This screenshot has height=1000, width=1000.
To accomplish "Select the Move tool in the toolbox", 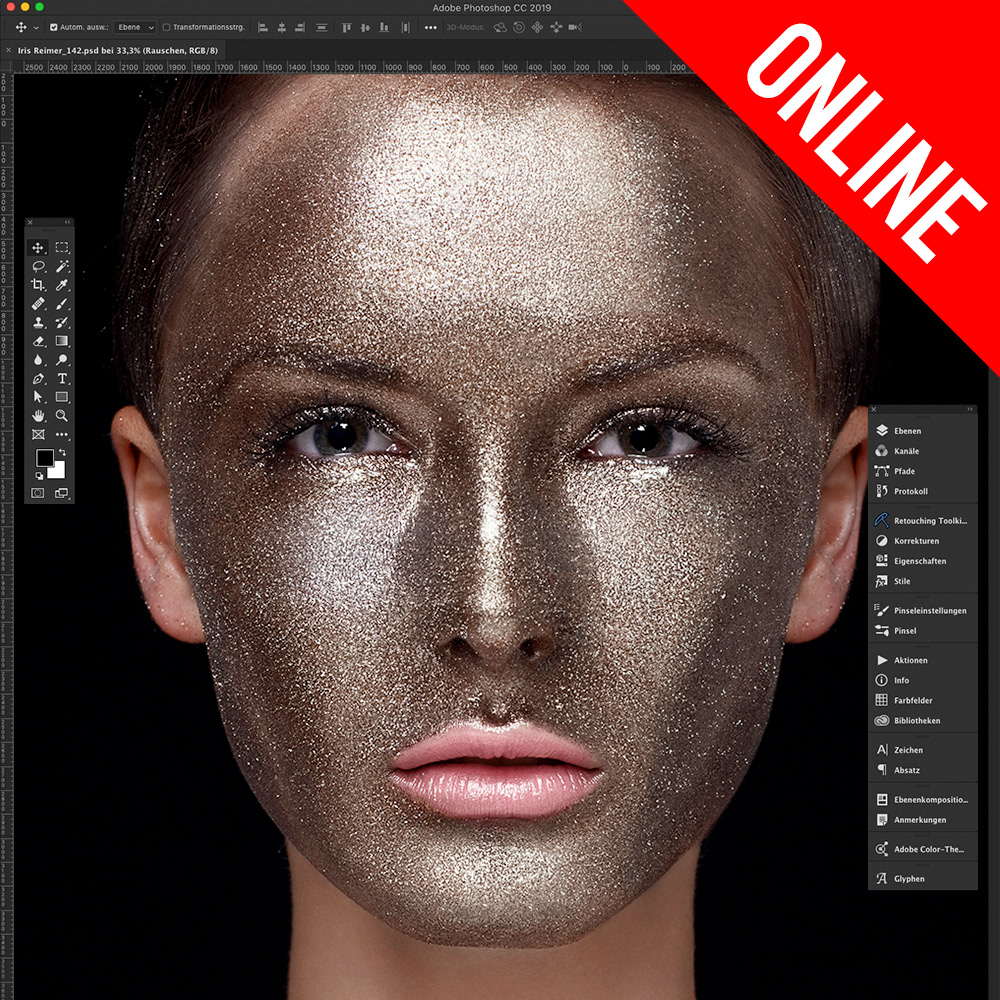I will tap(38, 247).
